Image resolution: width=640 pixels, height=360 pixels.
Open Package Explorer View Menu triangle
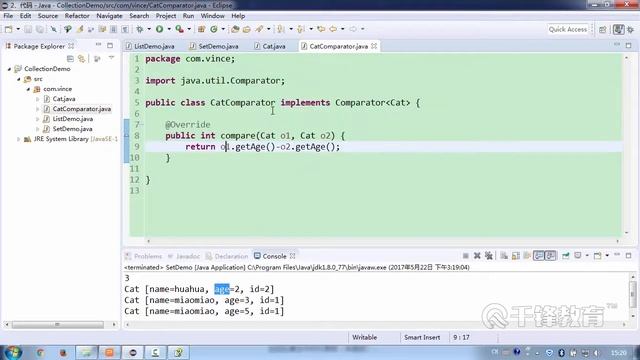point(111,58)
